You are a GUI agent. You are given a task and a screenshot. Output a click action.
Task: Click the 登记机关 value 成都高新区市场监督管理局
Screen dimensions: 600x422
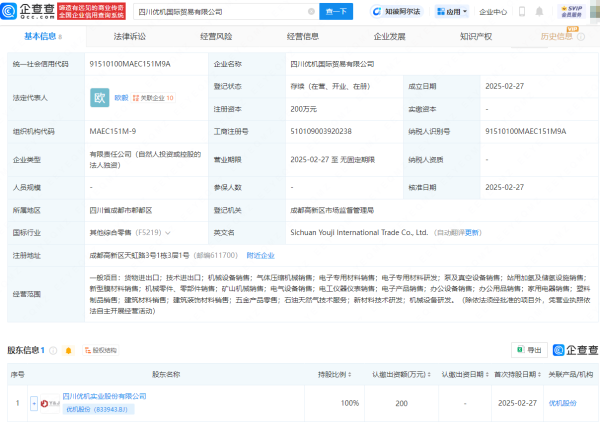click(x=332, y=210)
